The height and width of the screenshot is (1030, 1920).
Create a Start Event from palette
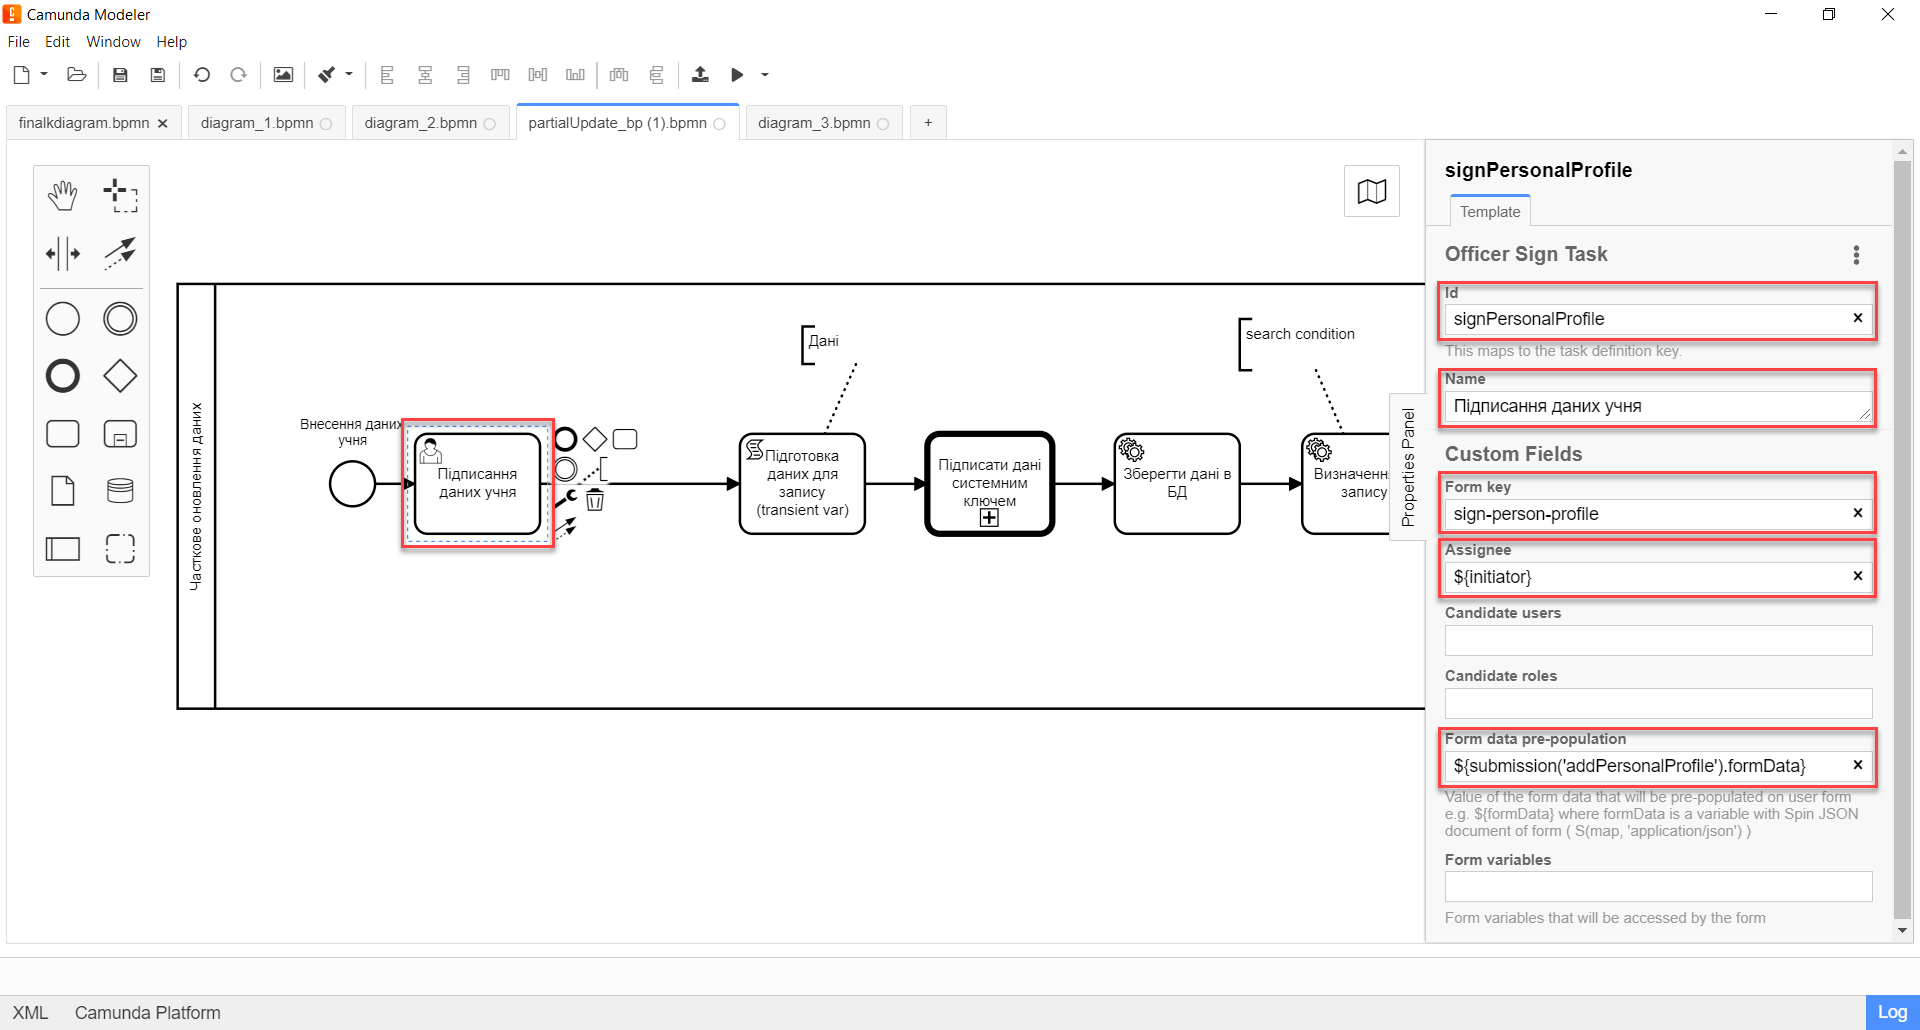(63, 319)
